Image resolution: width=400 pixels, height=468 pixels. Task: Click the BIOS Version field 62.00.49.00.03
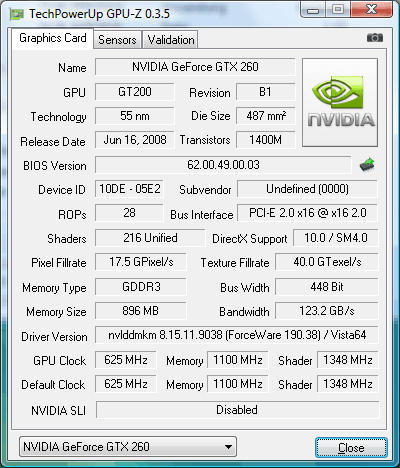[223, 165]
